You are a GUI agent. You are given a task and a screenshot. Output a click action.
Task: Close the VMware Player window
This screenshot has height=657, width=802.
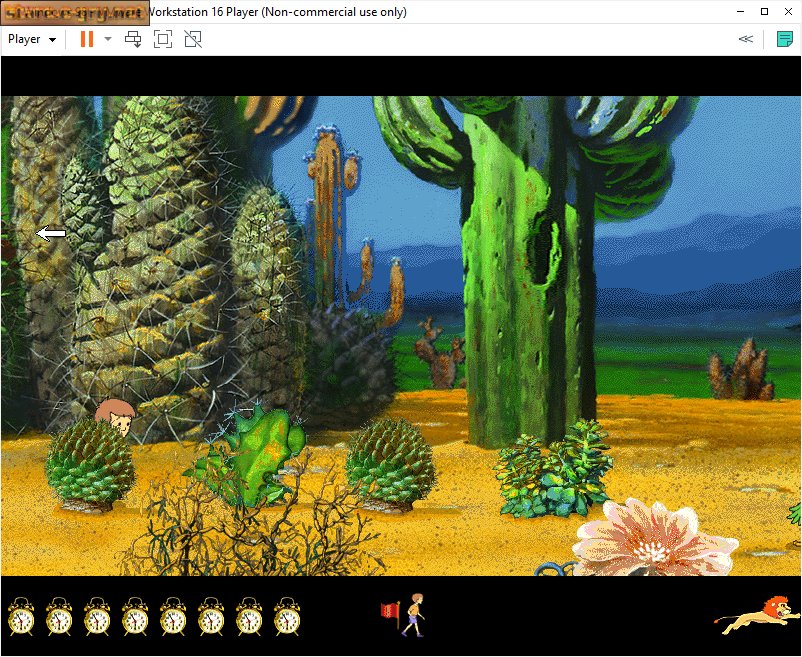pyautogui.click(x=788, y=11)
